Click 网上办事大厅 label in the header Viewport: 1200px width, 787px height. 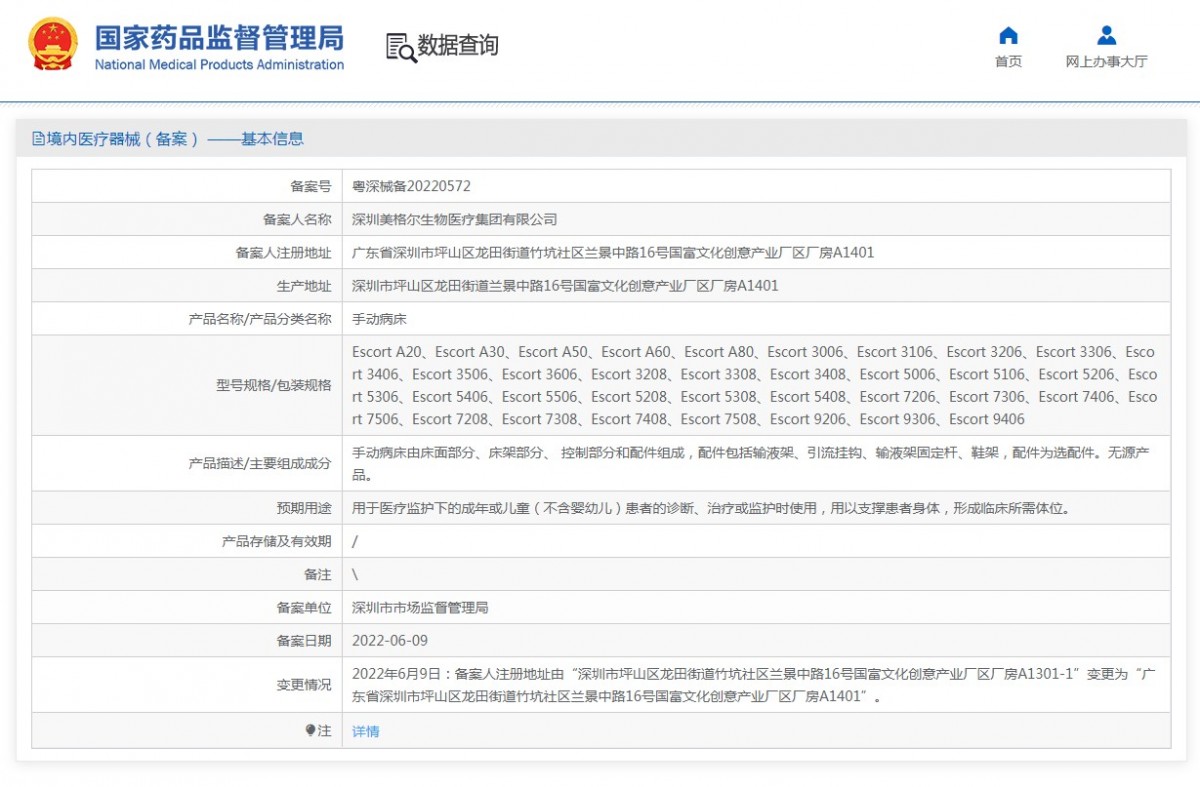[1106, 62]
